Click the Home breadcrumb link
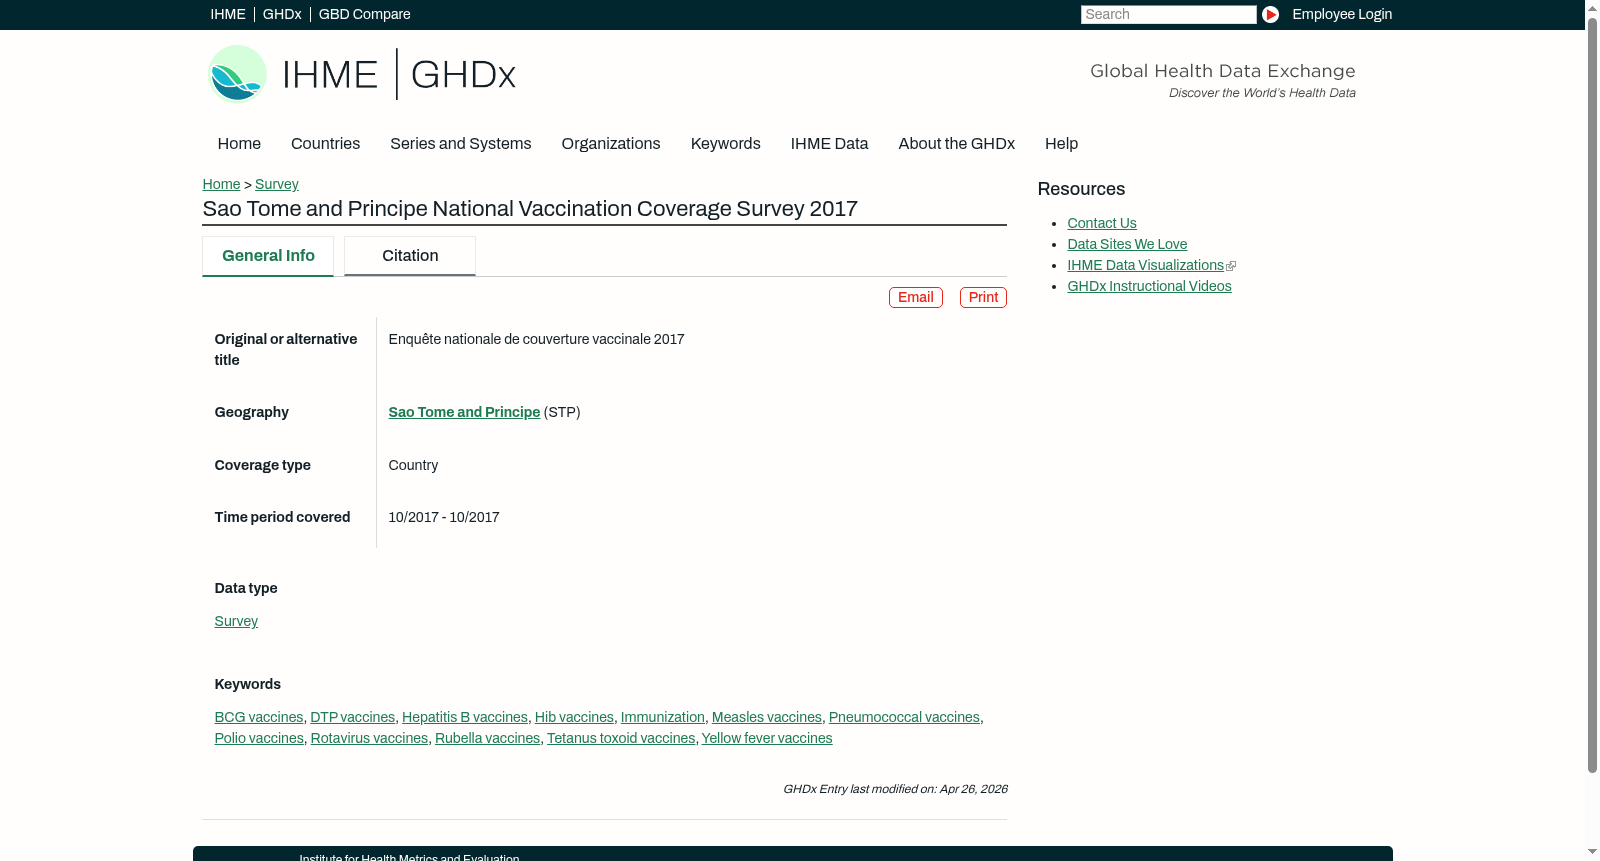 (221, 184)
